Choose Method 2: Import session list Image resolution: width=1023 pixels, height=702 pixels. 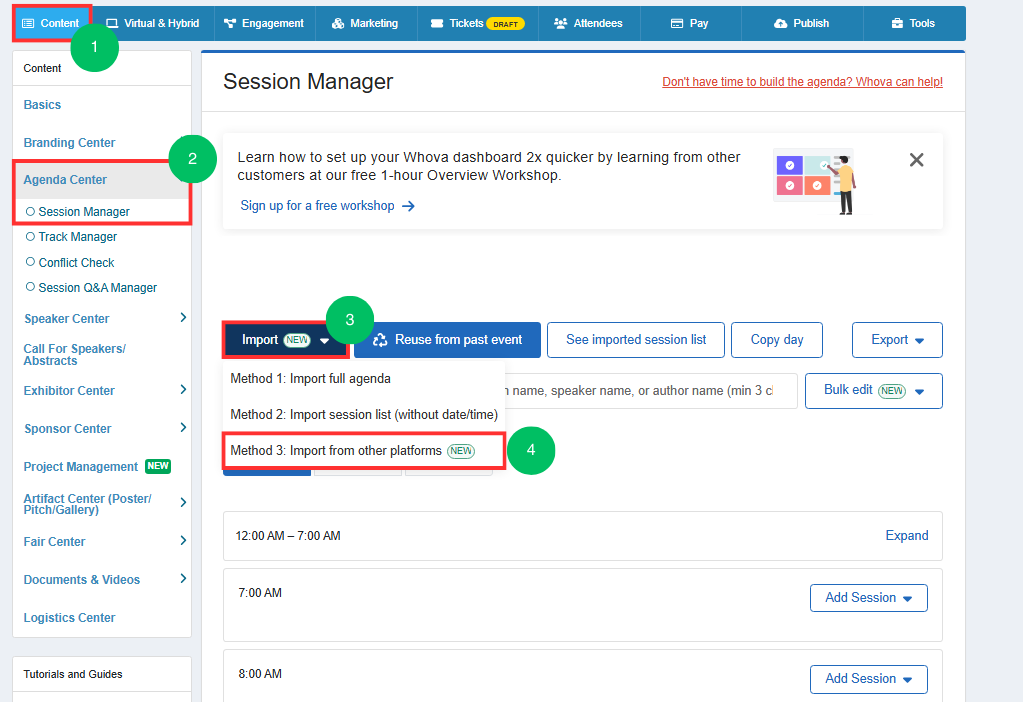pos(364,415)
